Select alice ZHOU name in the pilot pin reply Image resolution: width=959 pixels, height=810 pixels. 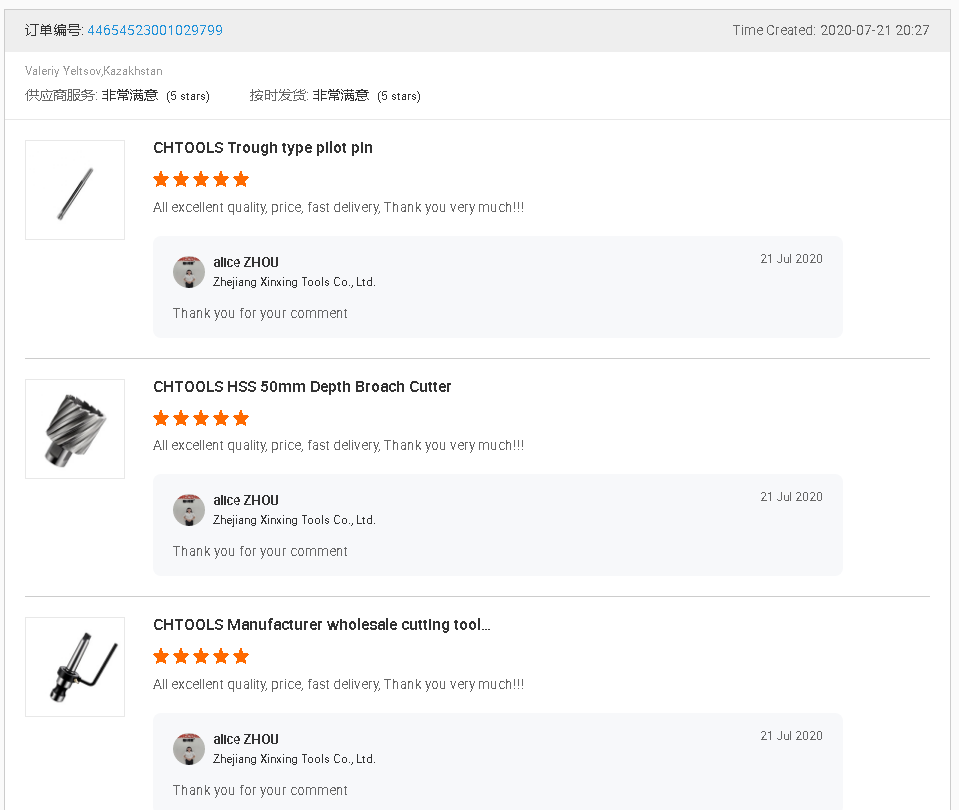coord(246,263)
